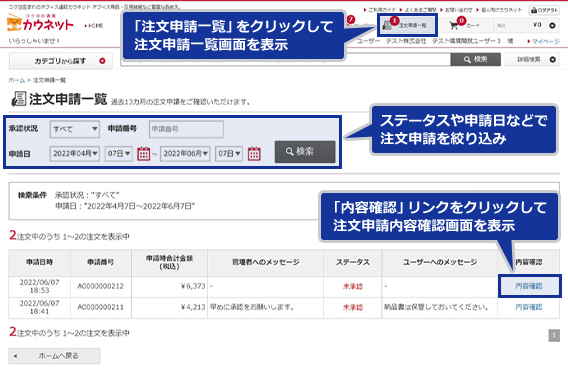Viewport: 568px width, 370px height.
Task: Click 内容確認 for order A0000000212
Action: 529,286
